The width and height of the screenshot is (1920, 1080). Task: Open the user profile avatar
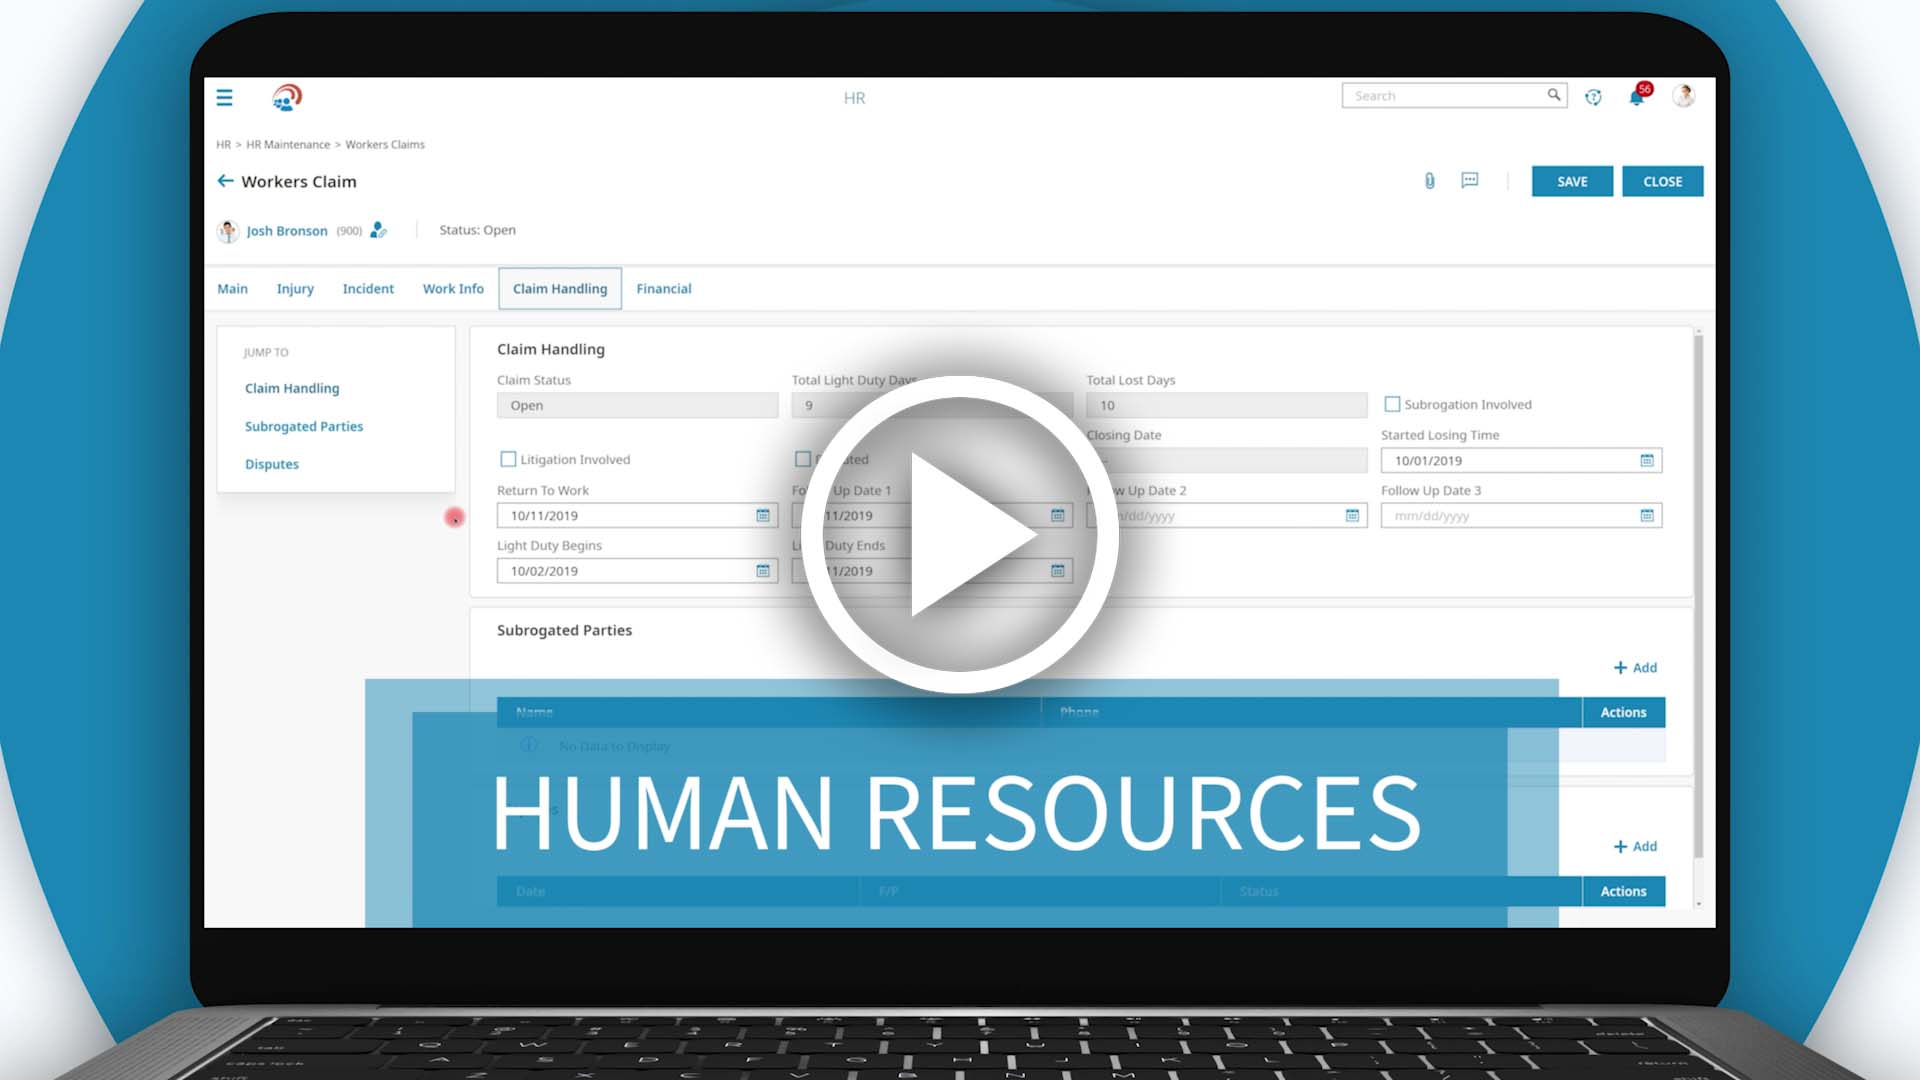click(x=1685, y=96)
